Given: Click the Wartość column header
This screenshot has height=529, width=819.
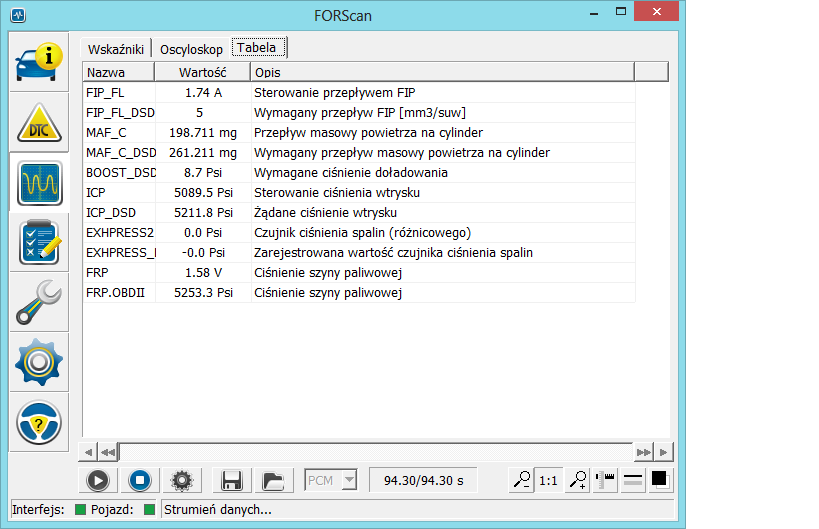Looking at the screenshot, I should pyautogui.click(x=202, y=72).
